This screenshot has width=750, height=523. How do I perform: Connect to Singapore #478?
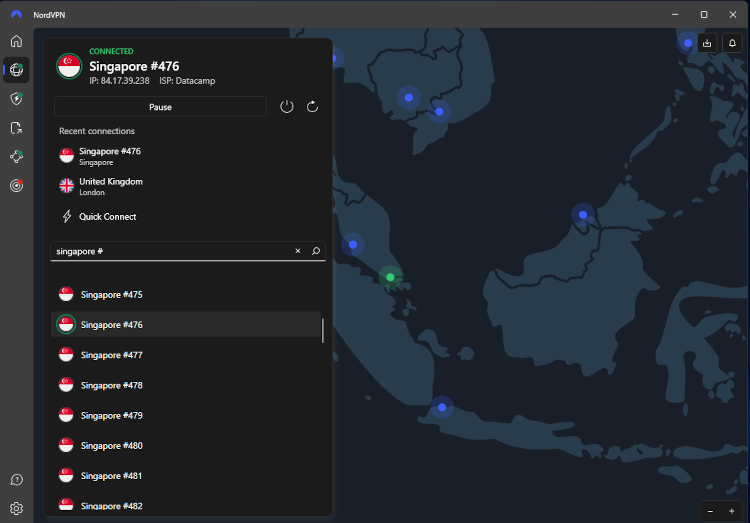point(186,385)
